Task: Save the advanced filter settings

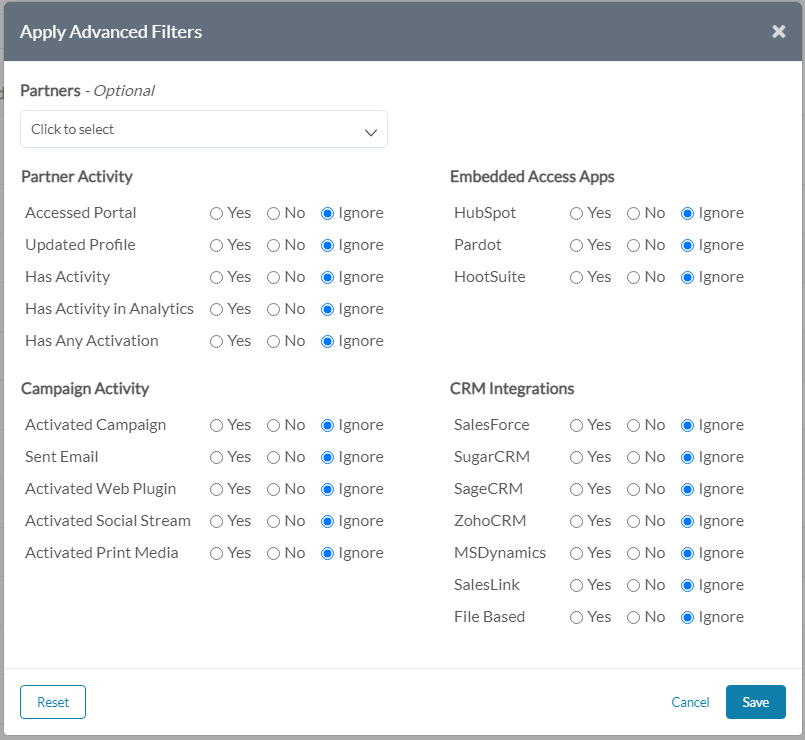Action: 755,702
